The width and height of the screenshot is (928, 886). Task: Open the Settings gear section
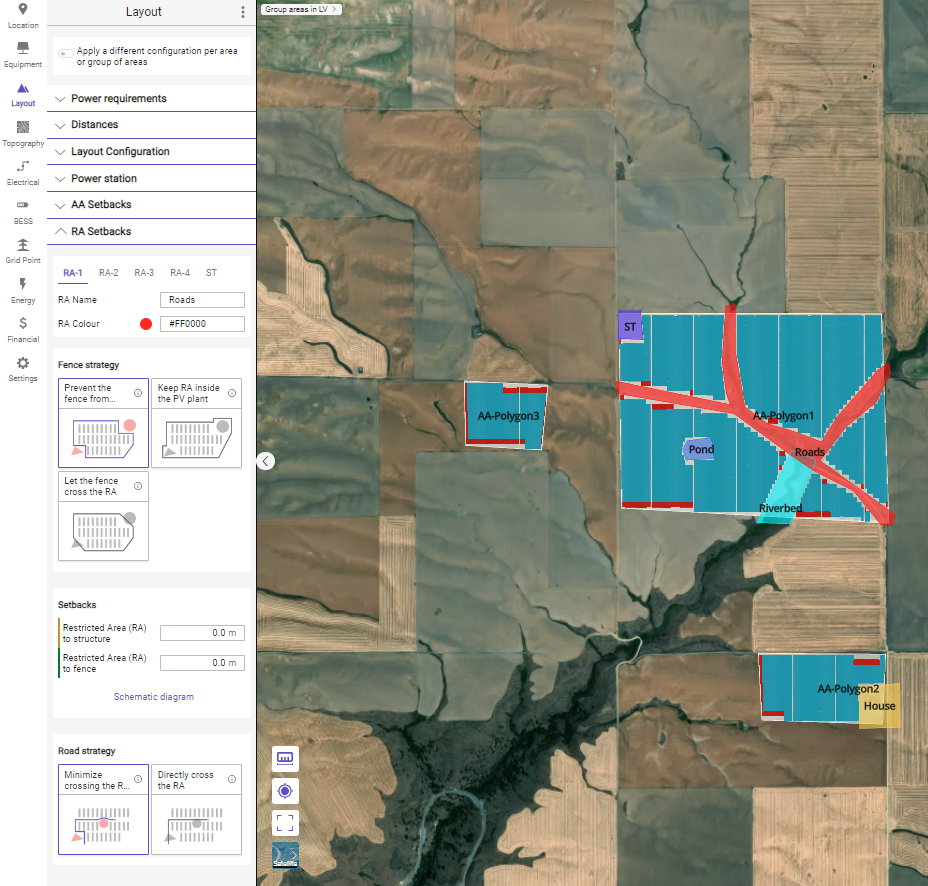coord(22,369)
